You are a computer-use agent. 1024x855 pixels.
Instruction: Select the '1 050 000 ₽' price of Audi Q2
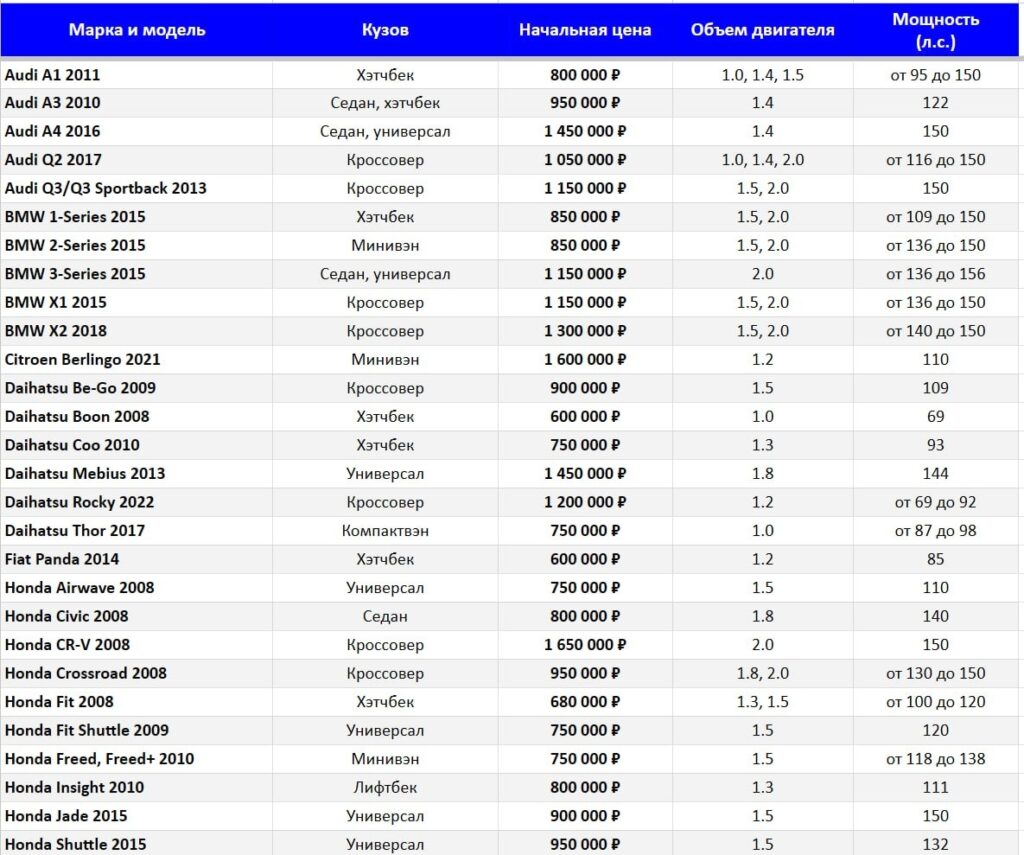pyautogui.click(x=585, y=160)
